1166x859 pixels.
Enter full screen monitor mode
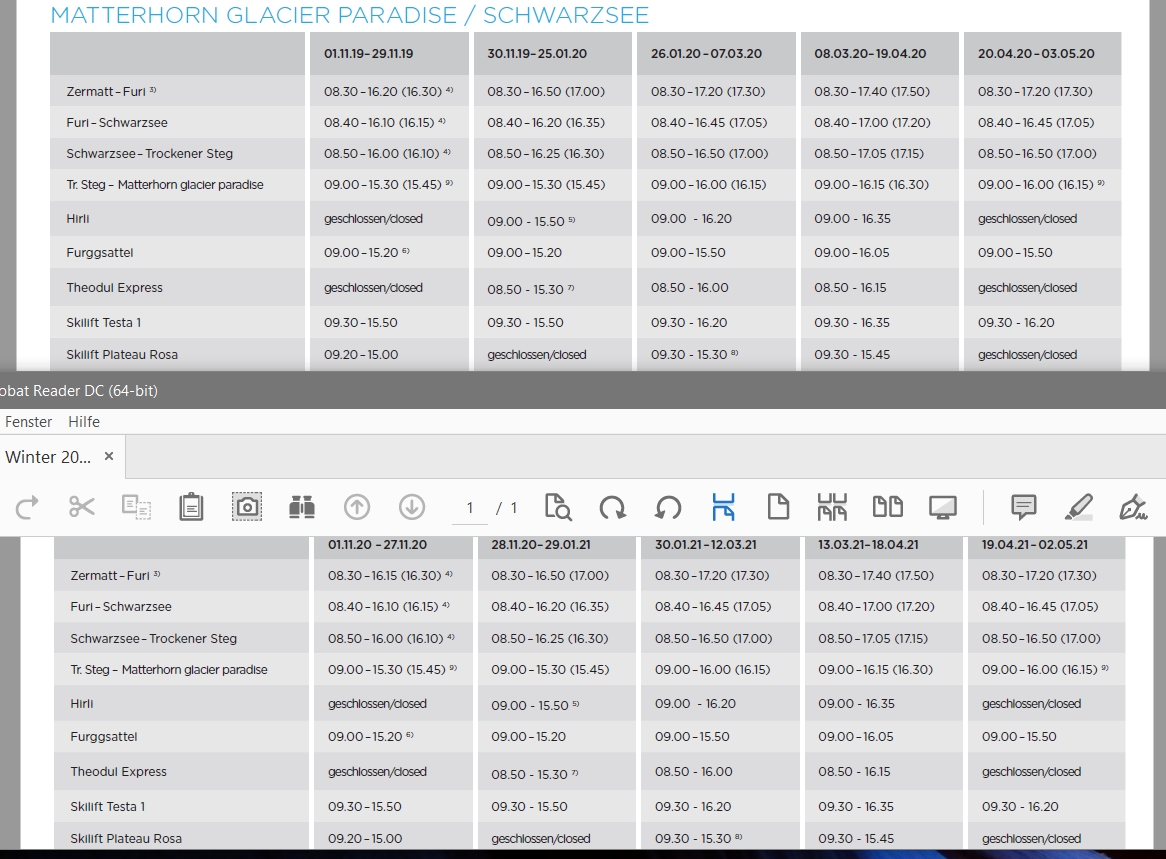point(943,508)
